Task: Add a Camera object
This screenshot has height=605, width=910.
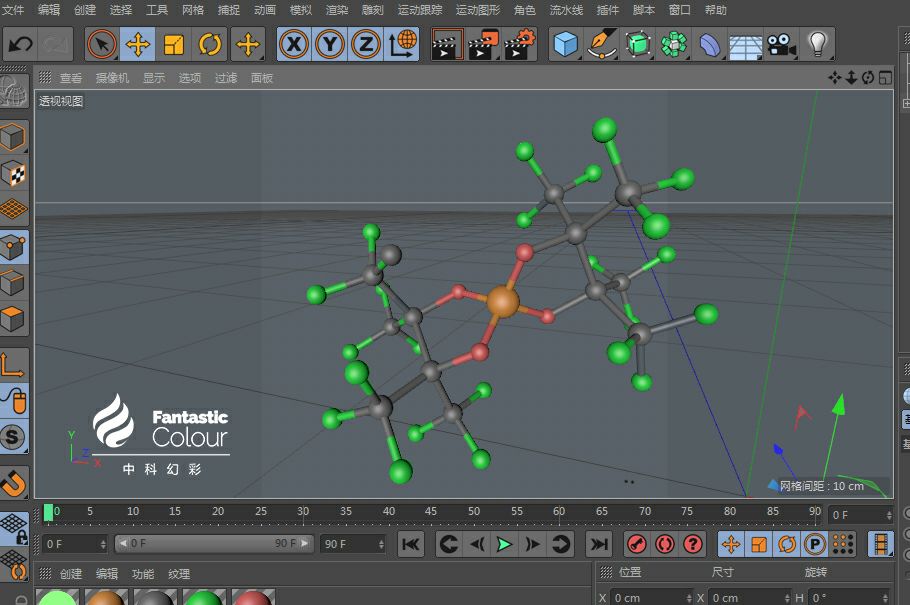Action: click(x=780, y=44)
